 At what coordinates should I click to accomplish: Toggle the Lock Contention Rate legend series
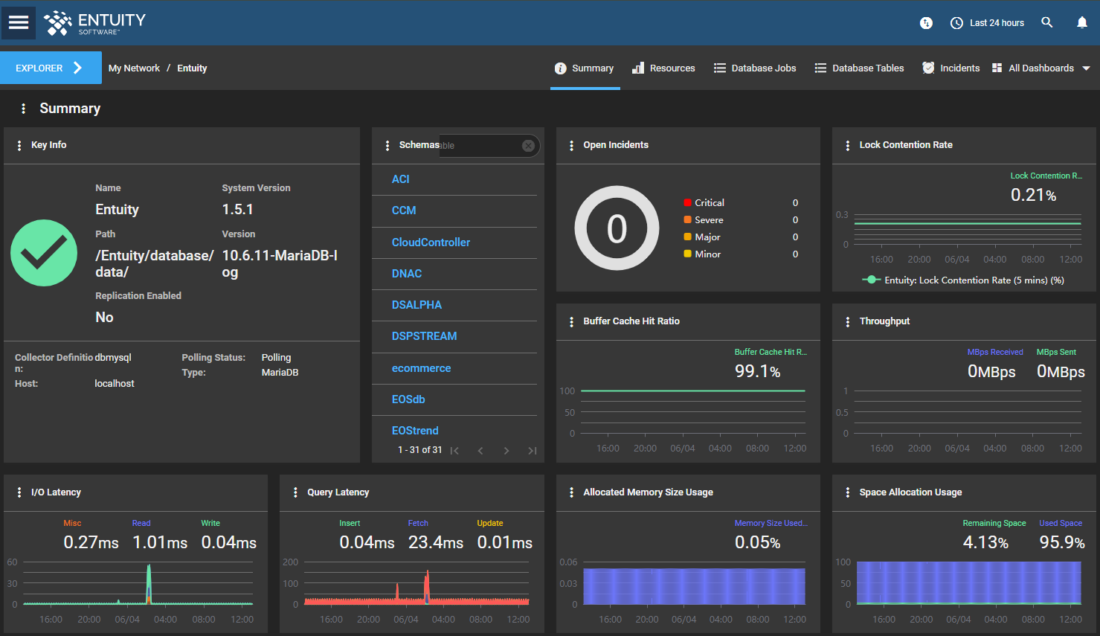coord(963,280)
